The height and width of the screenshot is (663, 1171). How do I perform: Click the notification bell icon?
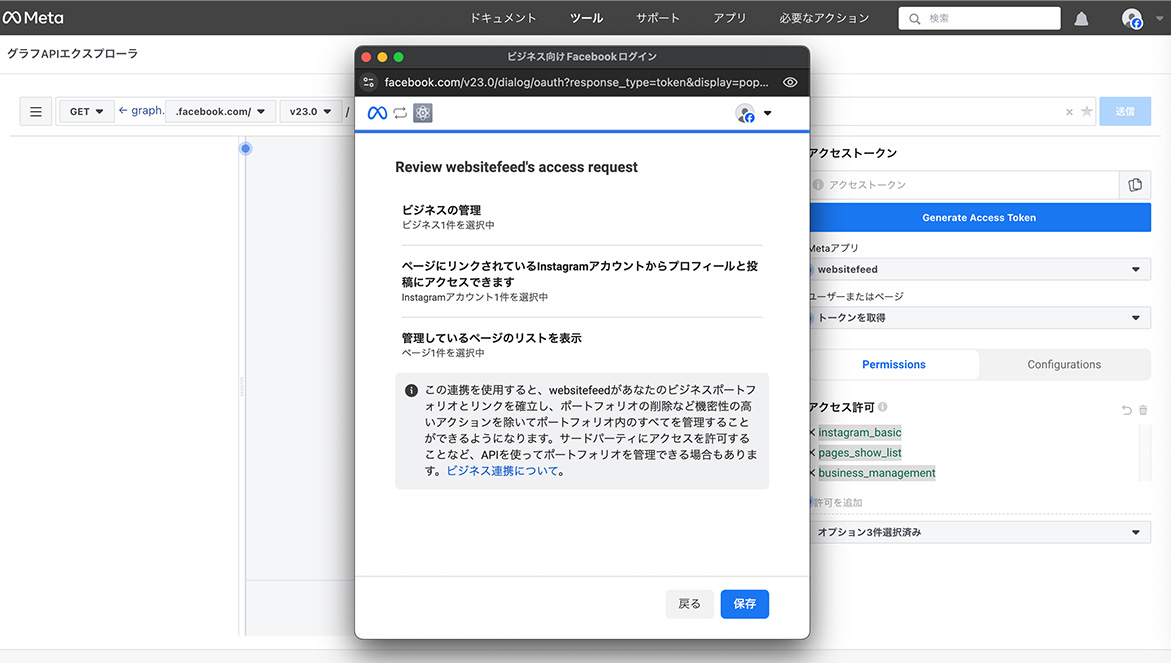click(1081, 18)
